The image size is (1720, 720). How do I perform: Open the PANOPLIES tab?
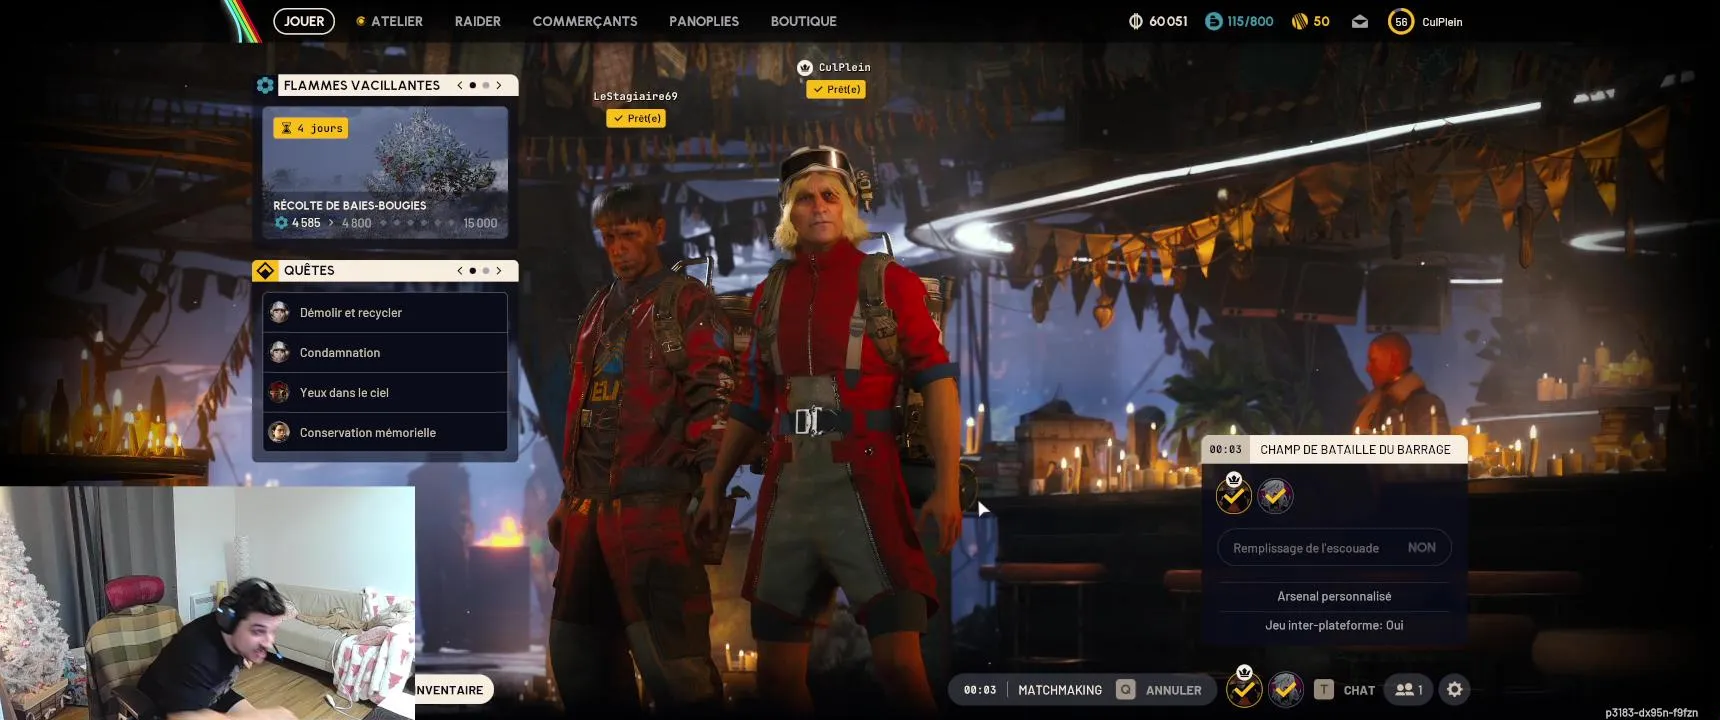pyautogui.click(x=704, y=21)
